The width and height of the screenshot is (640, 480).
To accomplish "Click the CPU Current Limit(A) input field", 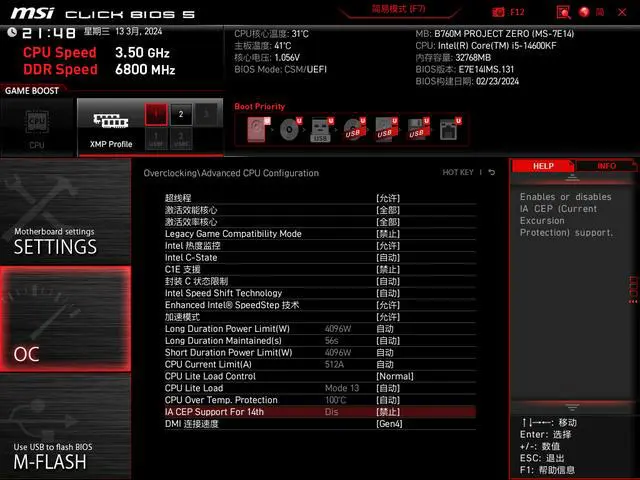I will [384, 364].
